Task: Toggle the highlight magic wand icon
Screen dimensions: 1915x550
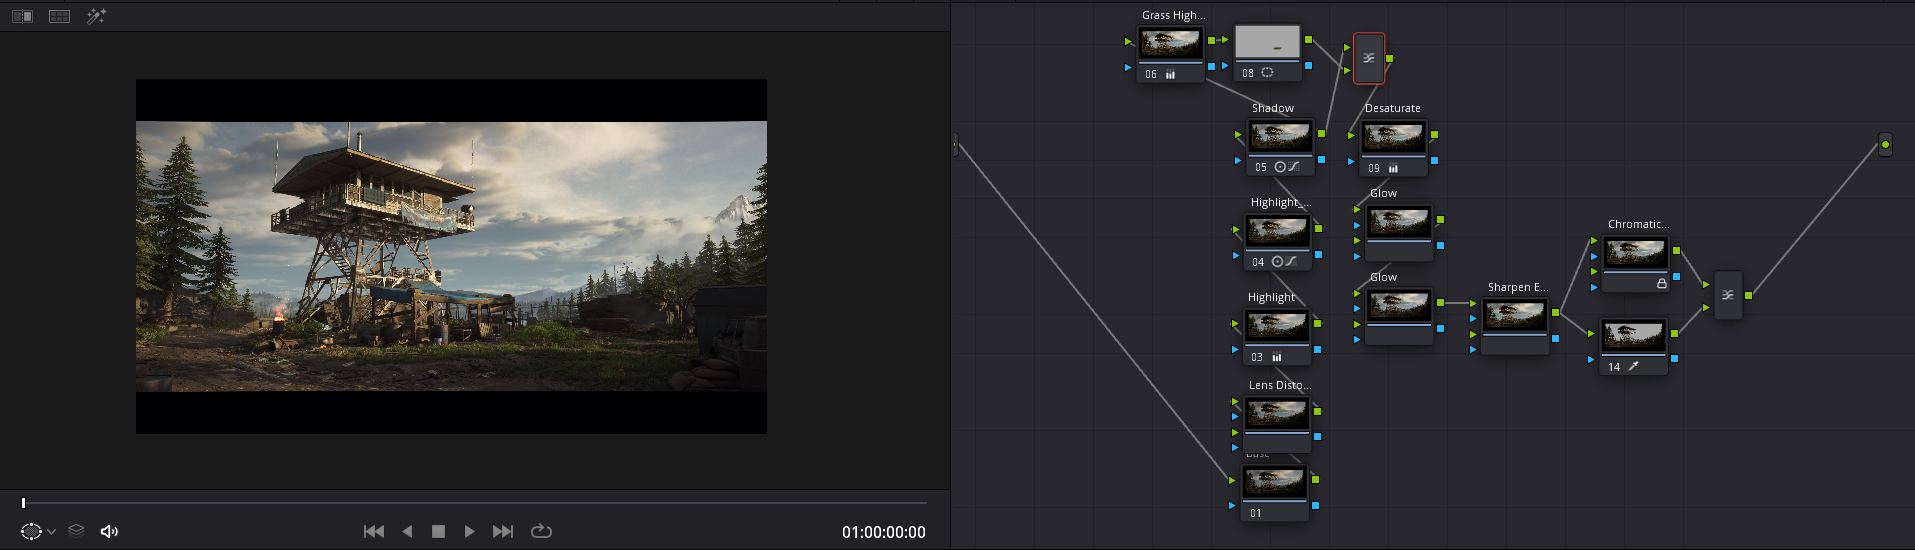Action: (x=96, y=16)
